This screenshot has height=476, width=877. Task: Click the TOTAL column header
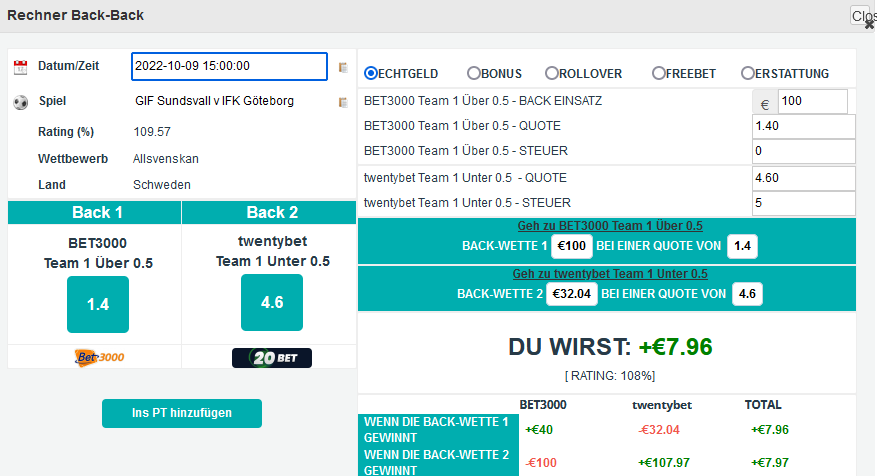click(763, 405)
